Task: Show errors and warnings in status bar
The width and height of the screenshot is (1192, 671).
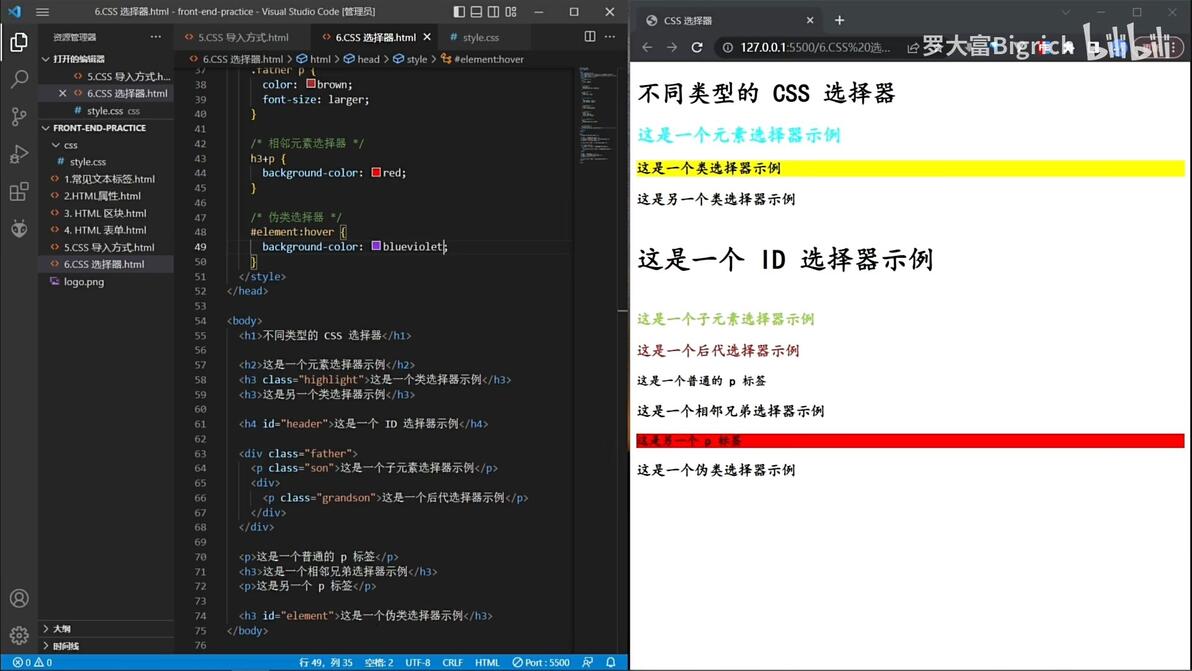Action: pyautogui.click(x=32, y=663)
